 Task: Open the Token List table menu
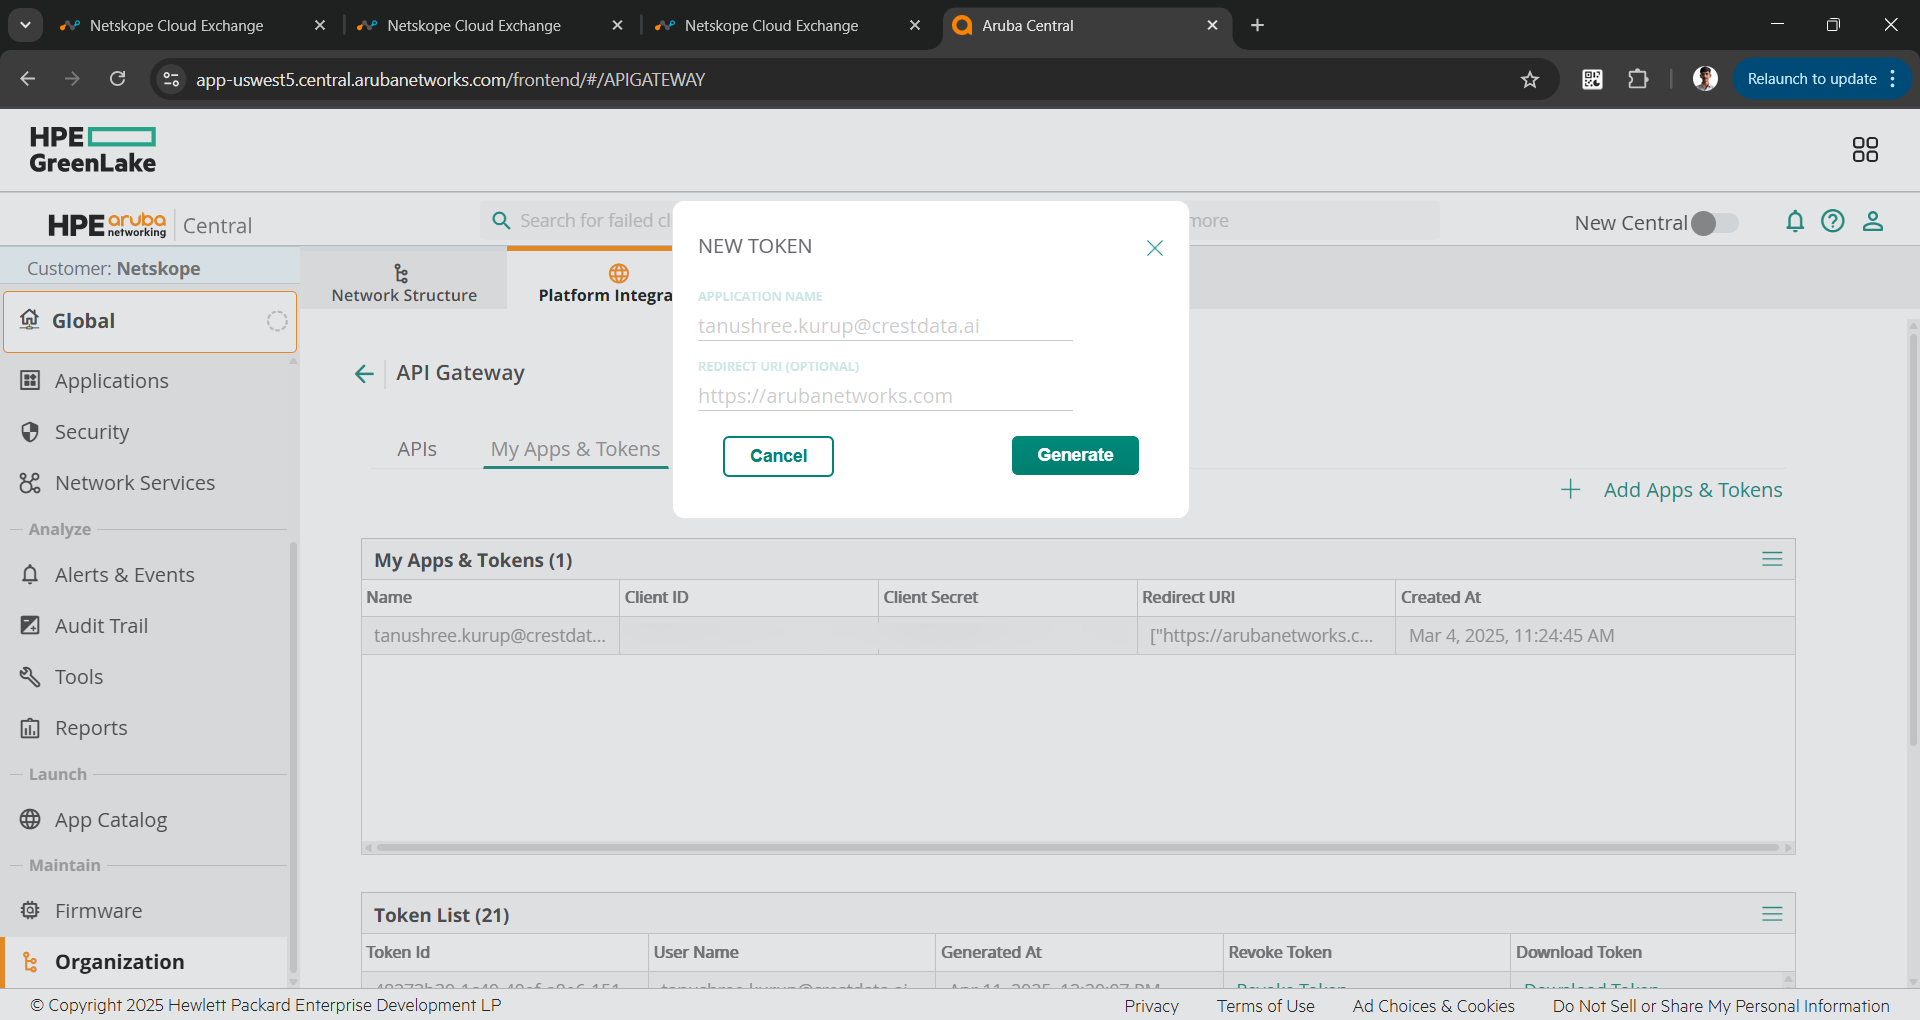(1772, 914)
